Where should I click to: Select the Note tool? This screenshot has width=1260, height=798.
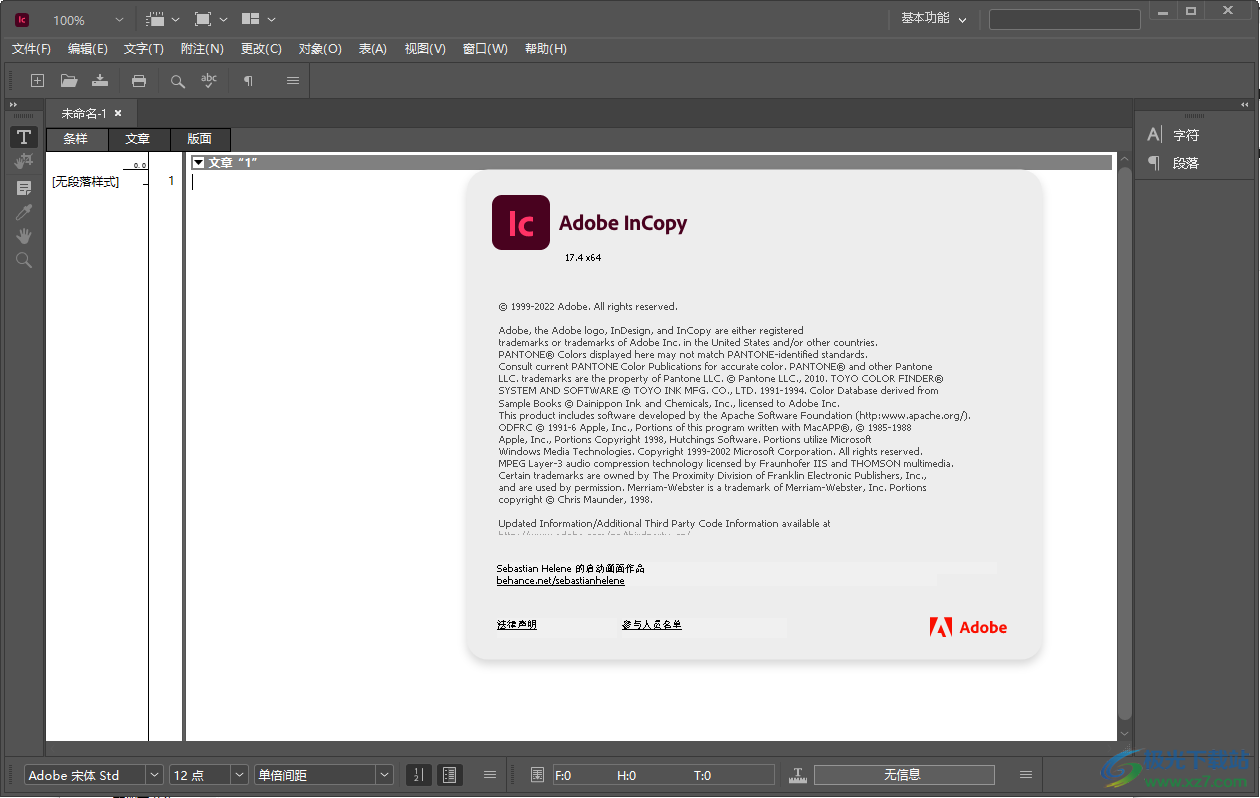[x=24, y=188]
